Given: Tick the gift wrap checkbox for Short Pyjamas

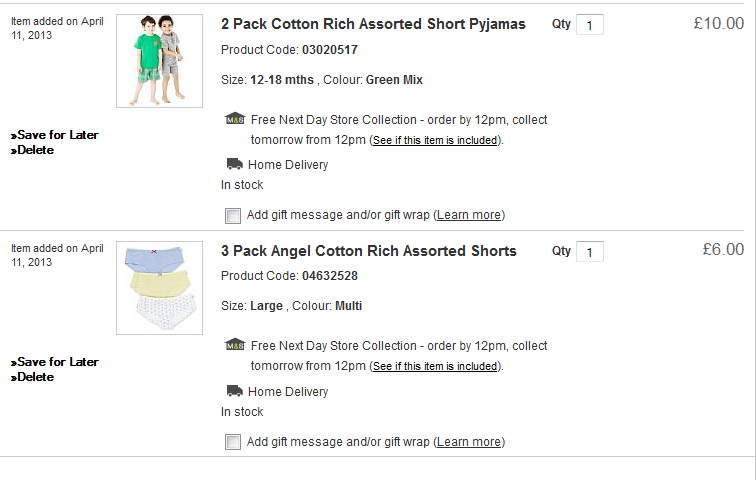Looking at the screenshot, I should point(233,215).
